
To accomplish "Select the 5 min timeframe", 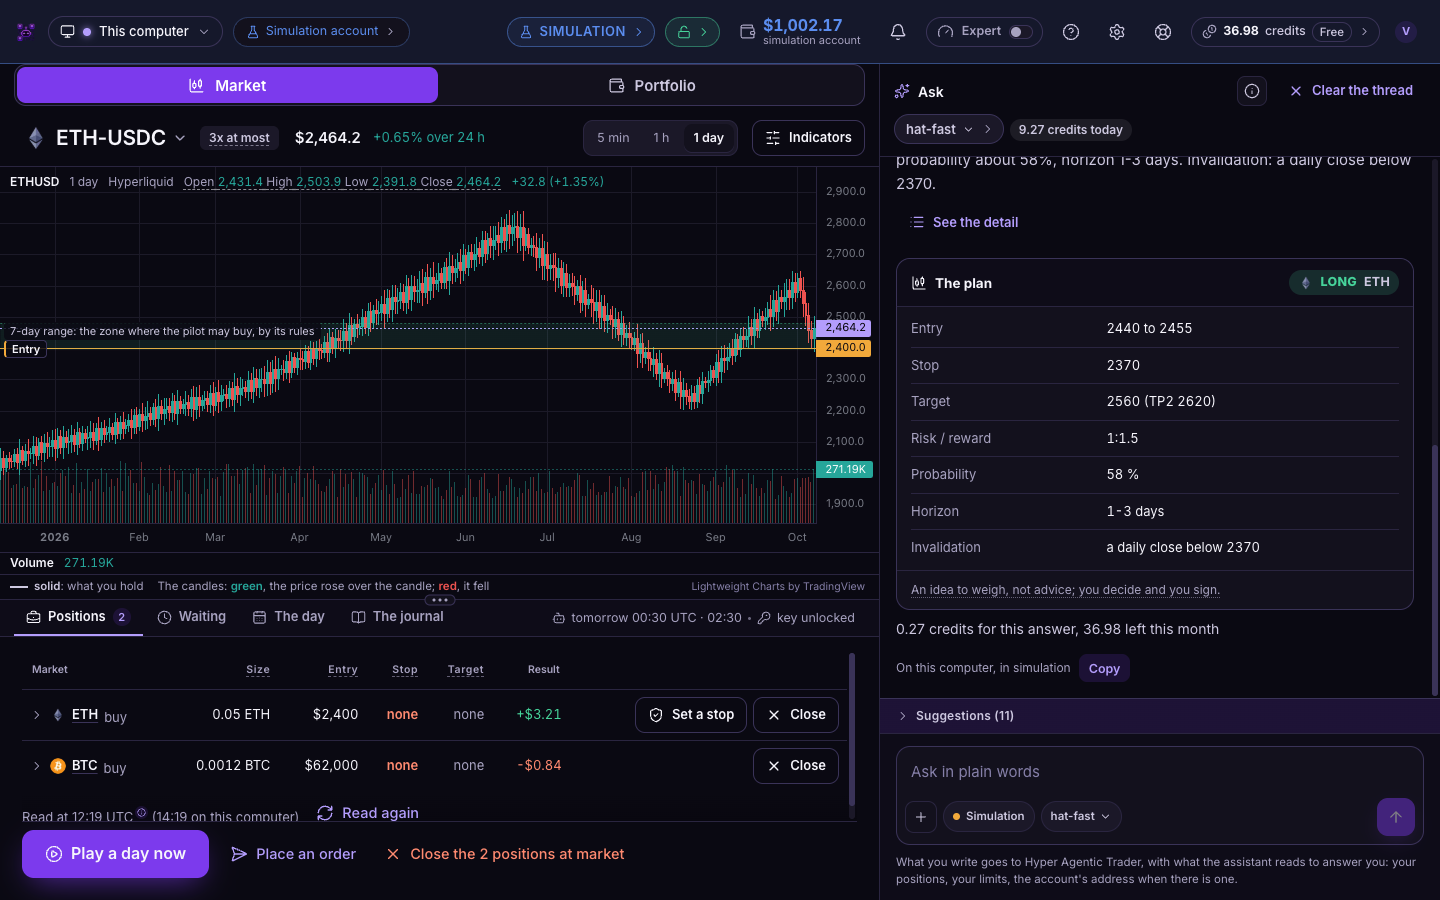I will [613, 138].
